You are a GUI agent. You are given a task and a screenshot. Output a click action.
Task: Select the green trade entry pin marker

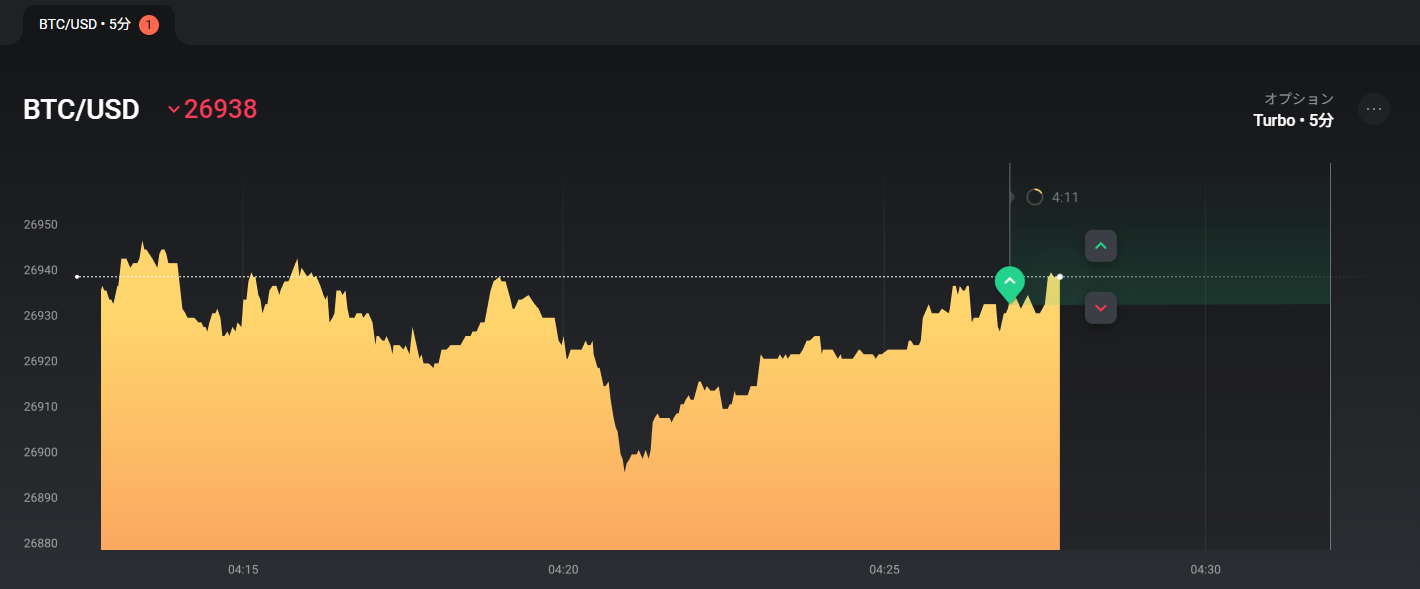[x=1010, y=283]
